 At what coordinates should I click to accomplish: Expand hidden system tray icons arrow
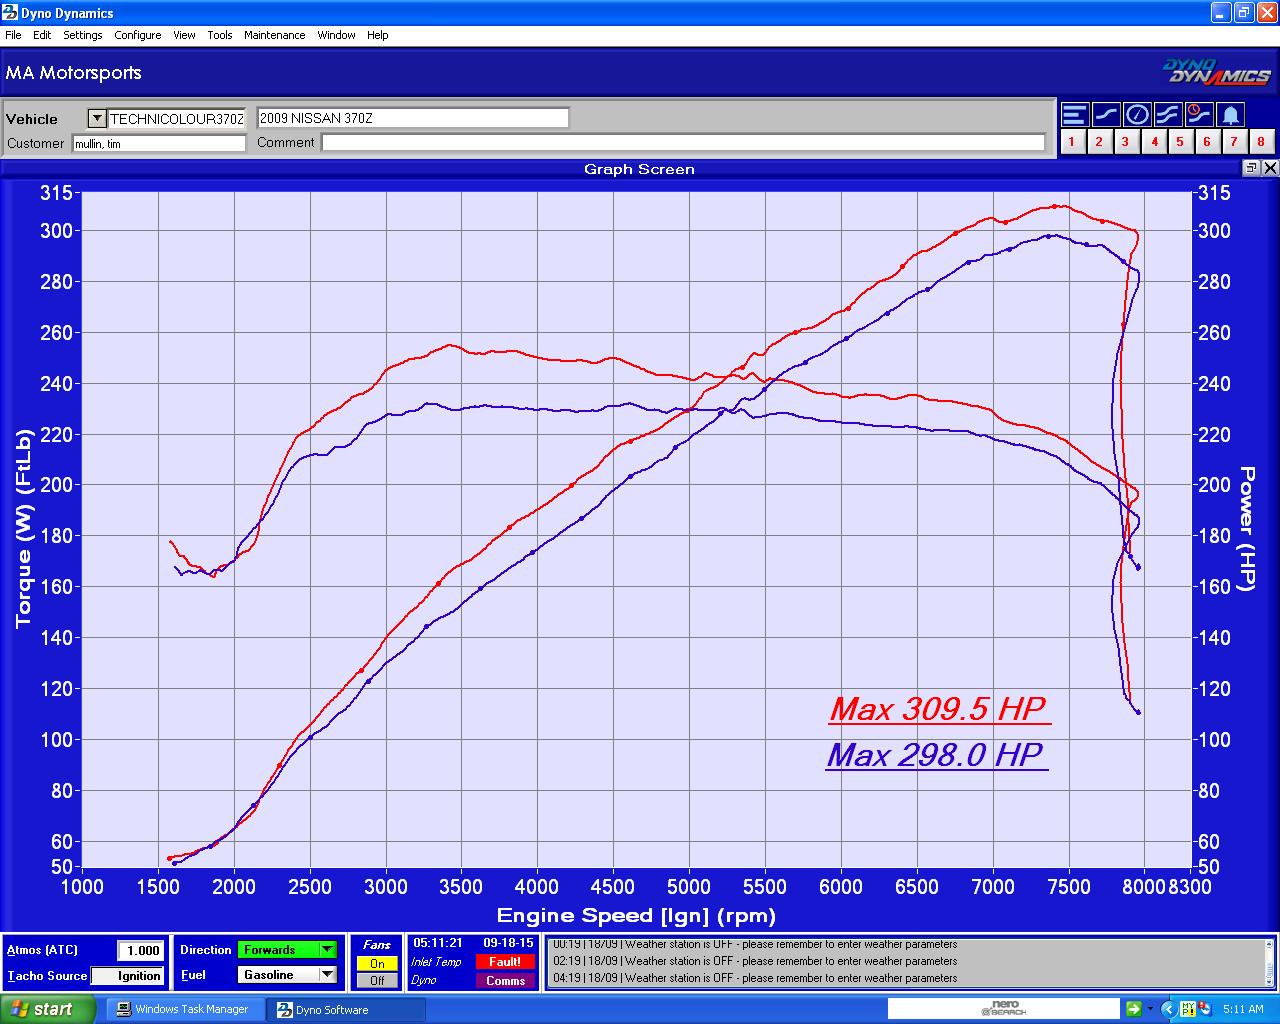coord(1167,1009)
